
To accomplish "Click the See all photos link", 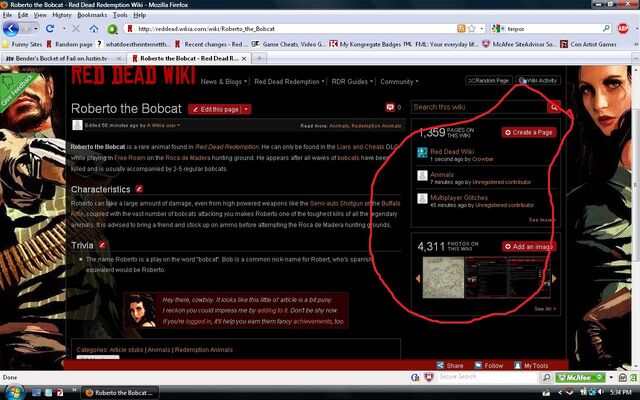I will (545, 309).
